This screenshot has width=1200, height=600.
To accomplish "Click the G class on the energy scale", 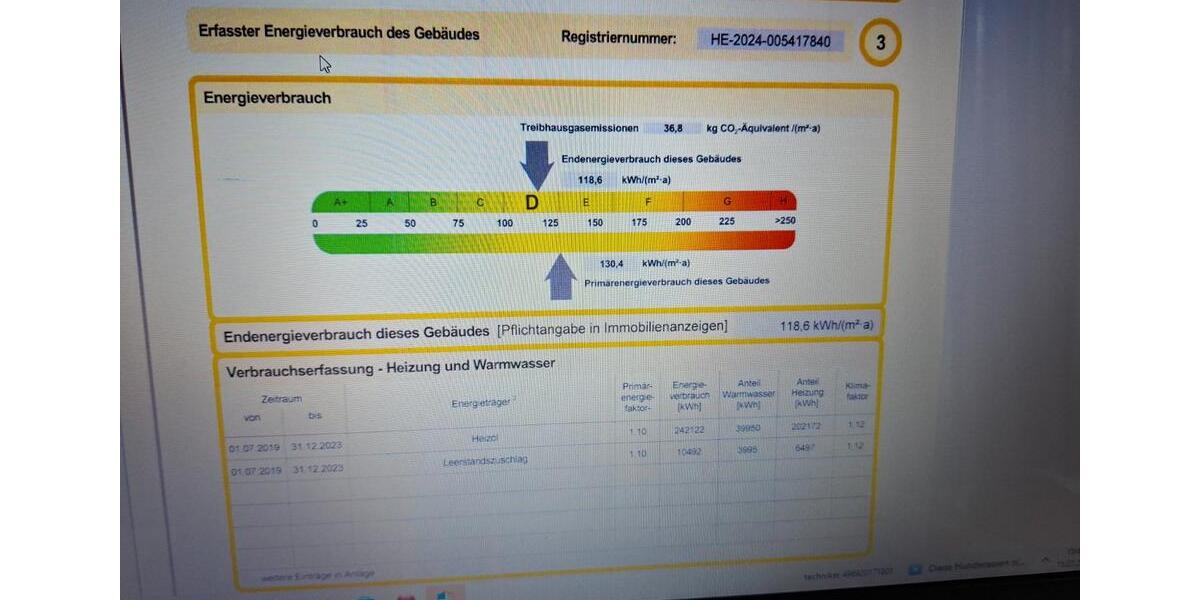I will tap(727, 202).
